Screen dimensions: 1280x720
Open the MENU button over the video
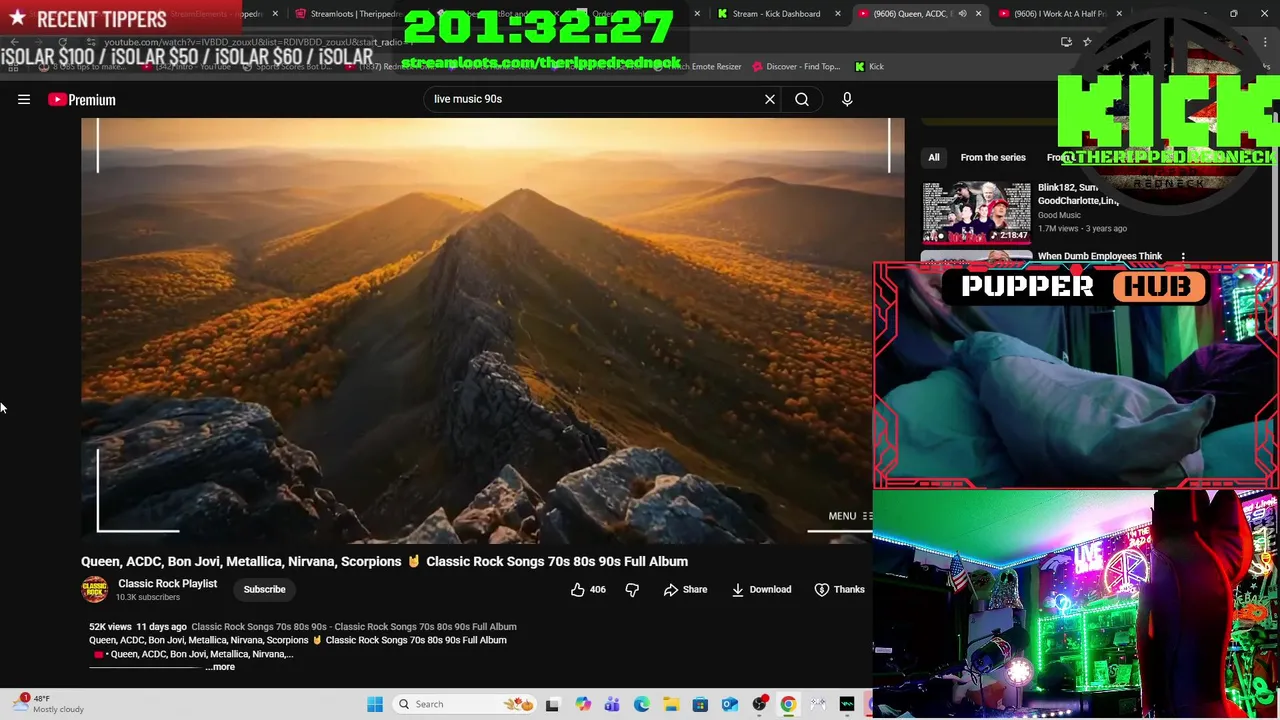[x=850, y=516]
